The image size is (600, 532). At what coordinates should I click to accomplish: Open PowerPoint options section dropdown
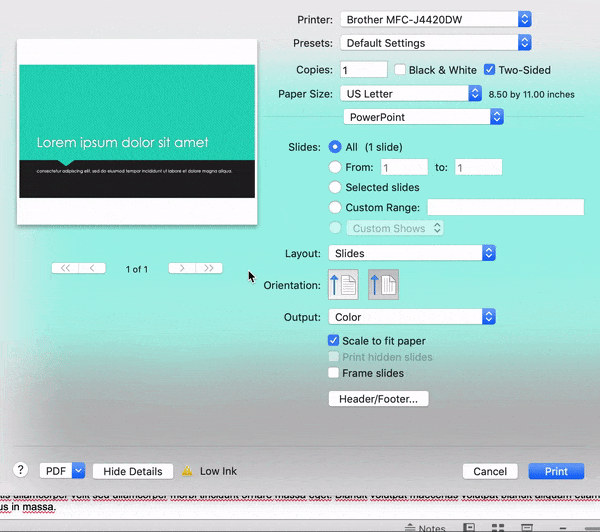click(423, 117)
